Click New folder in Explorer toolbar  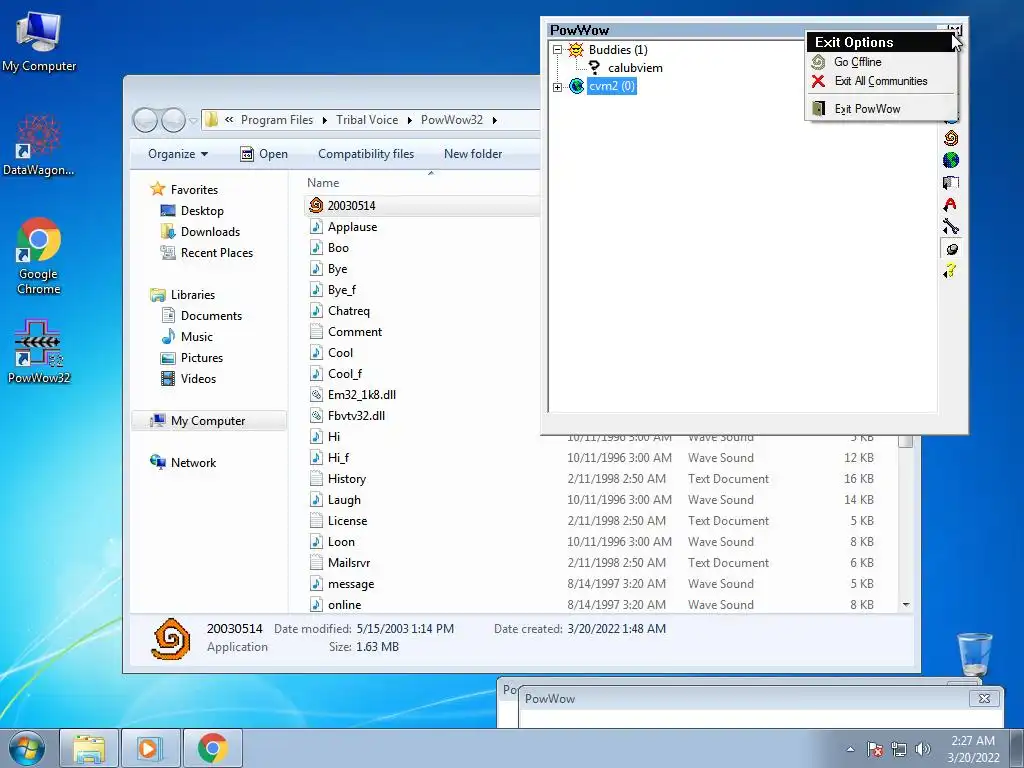473,154
